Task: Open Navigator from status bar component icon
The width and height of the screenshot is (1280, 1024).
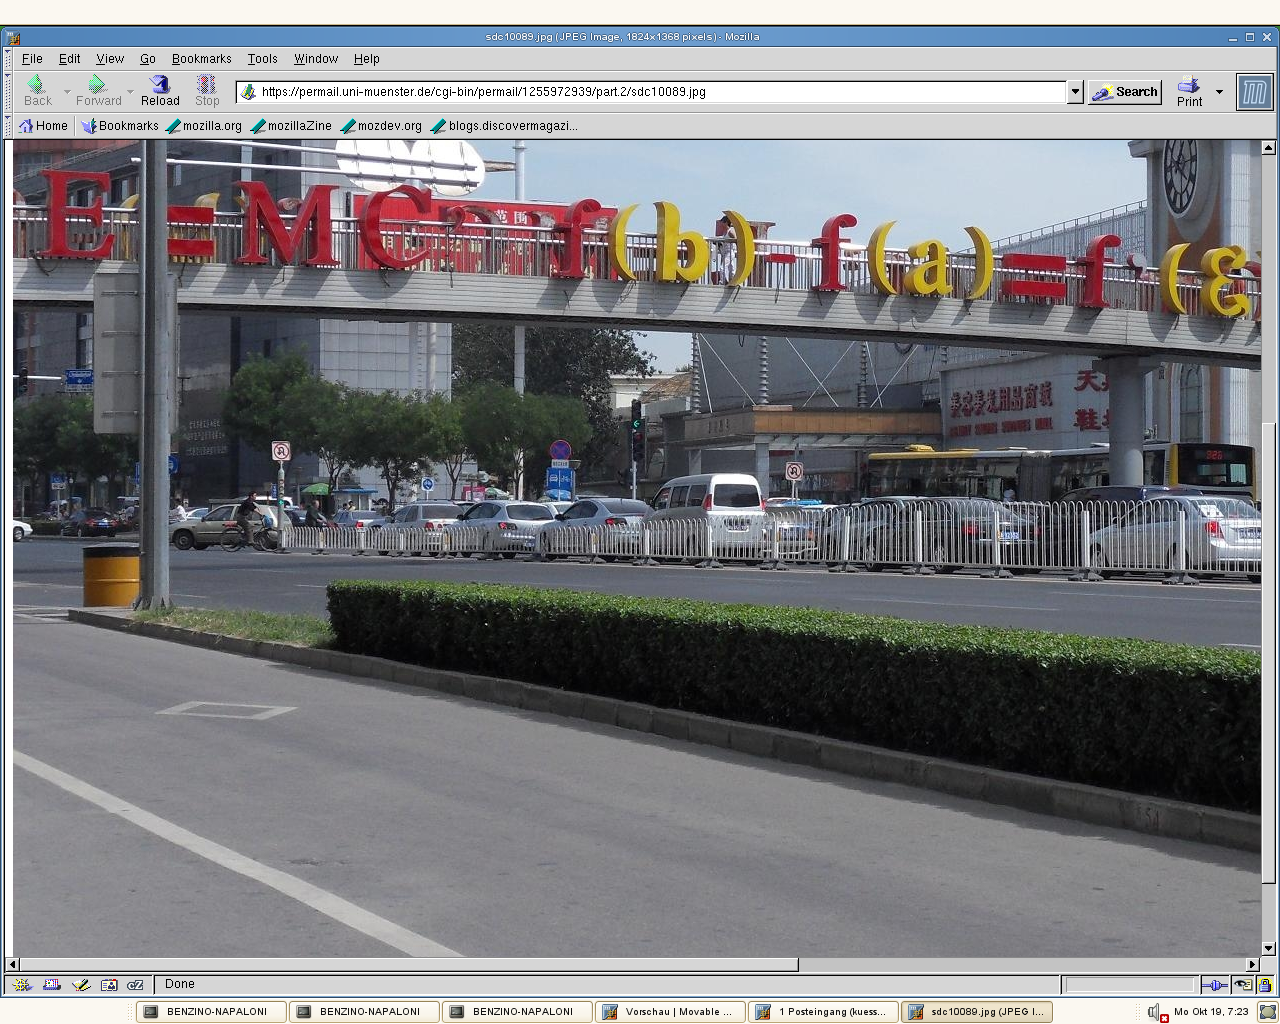Action: pyautogui.click(x=22, y=985)
